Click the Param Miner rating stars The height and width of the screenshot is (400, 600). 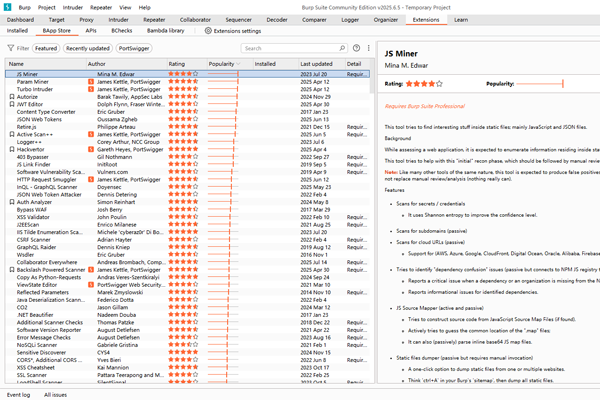(183, 82)
